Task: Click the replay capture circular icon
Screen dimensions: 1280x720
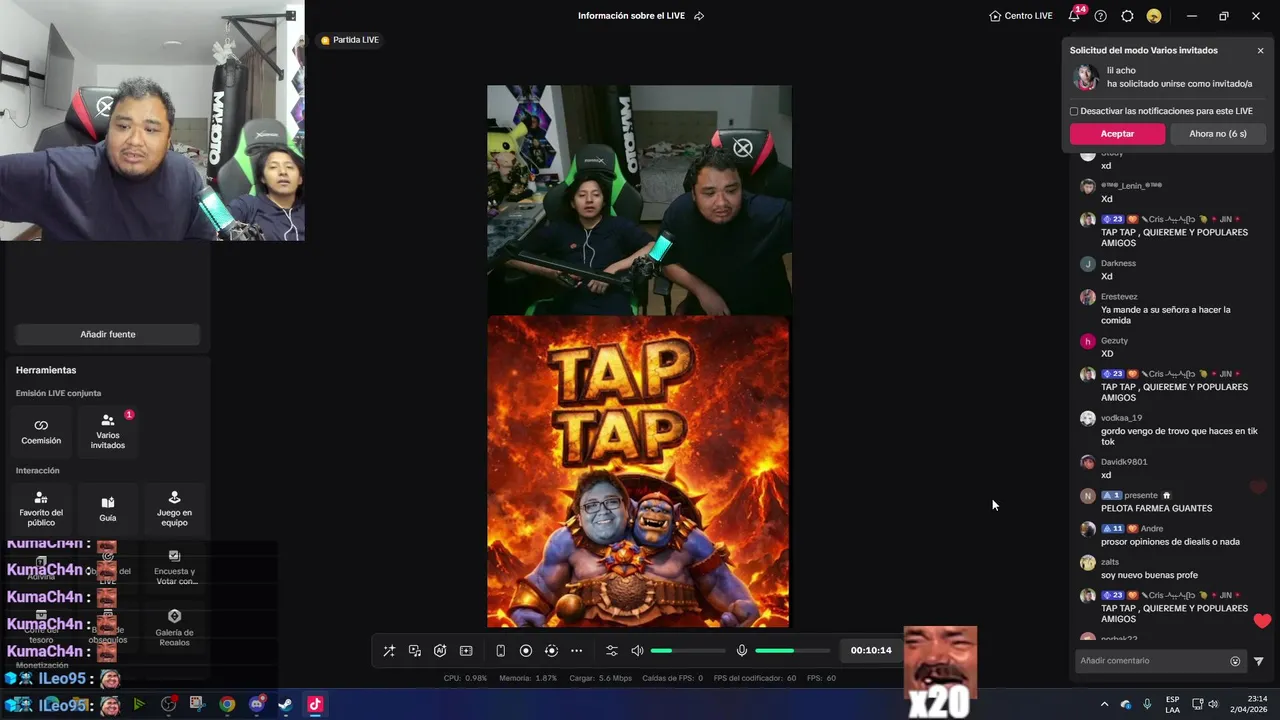Action: tap(551, 651)
